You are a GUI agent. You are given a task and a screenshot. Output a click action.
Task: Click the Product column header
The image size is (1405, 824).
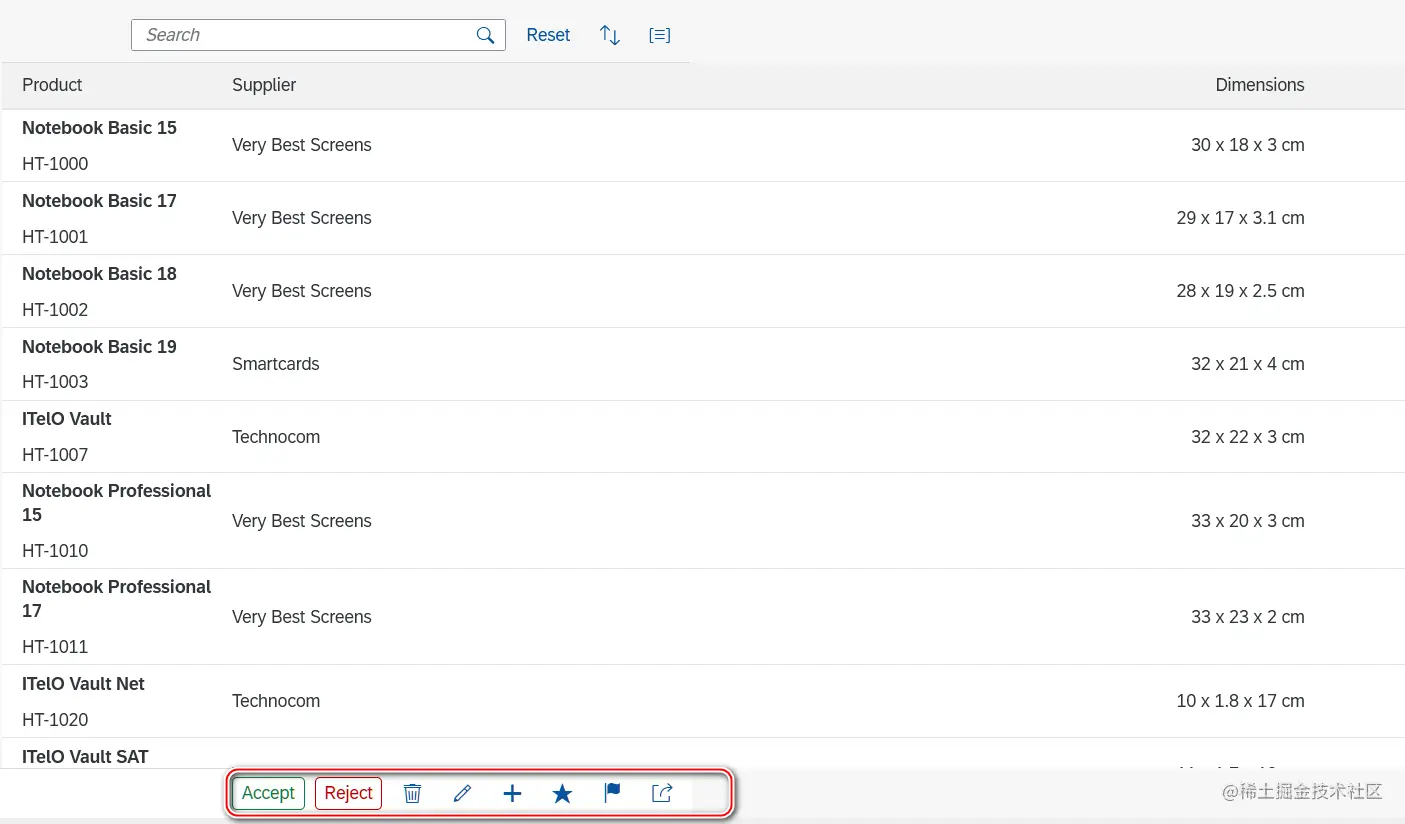pos(52,85)
